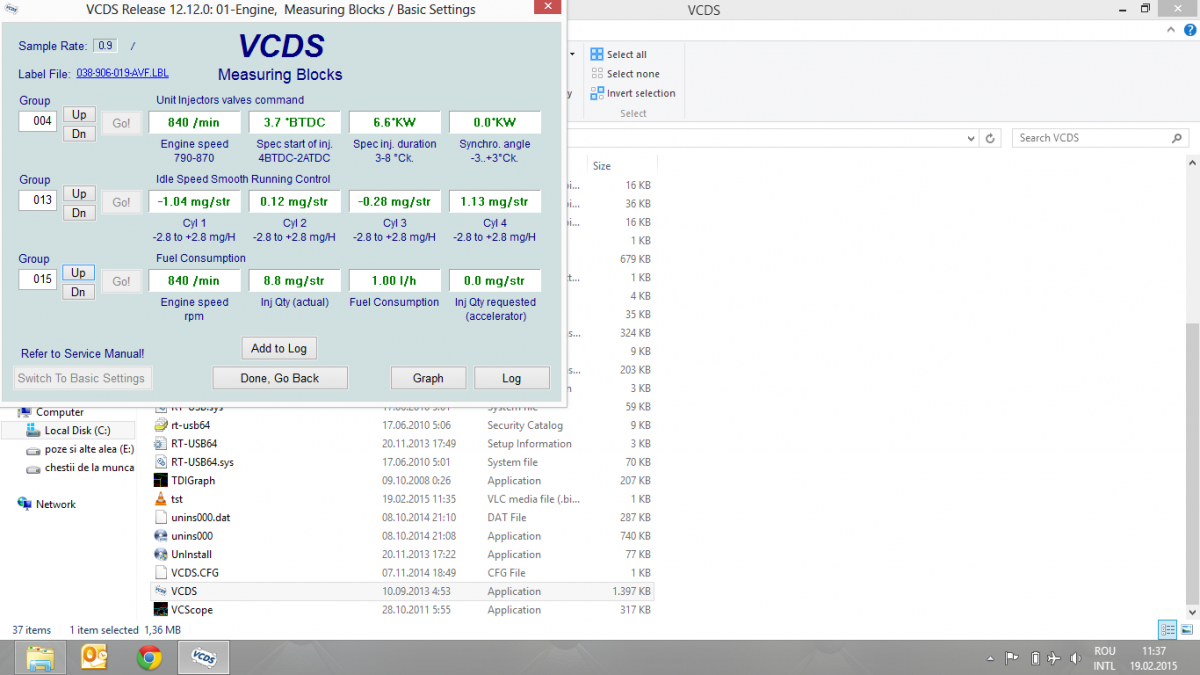Click the group 015 number field
This screenshot has width=1200, height=675.
point(38,280)
